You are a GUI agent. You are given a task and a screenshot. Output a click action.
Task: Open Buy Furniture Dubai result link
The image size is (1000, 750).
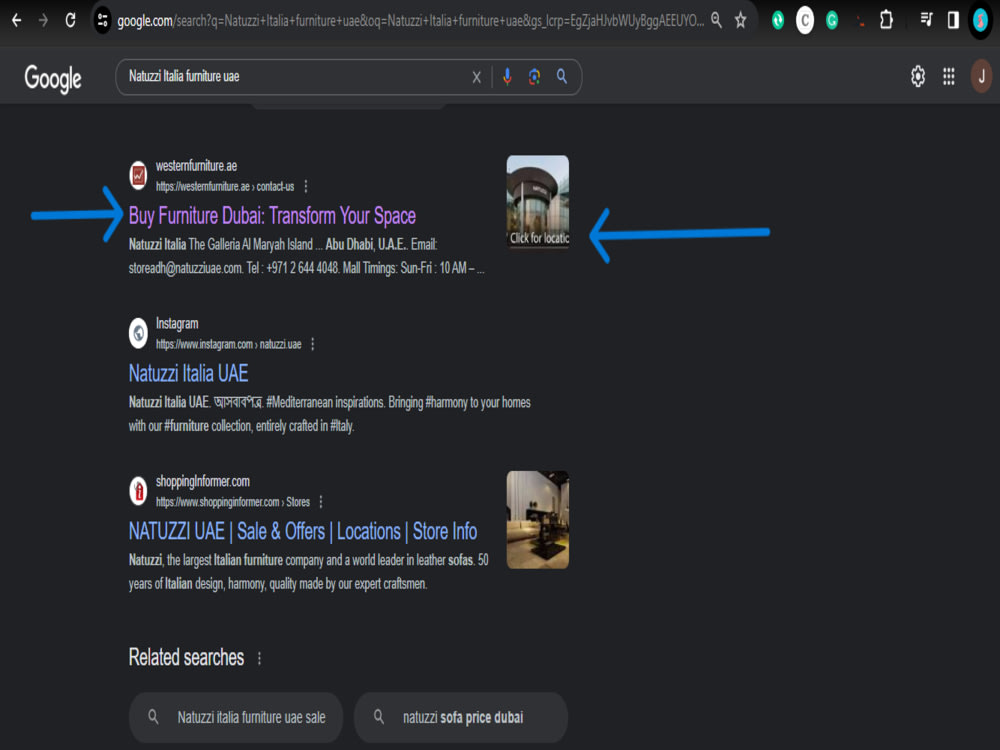(272, 216)
